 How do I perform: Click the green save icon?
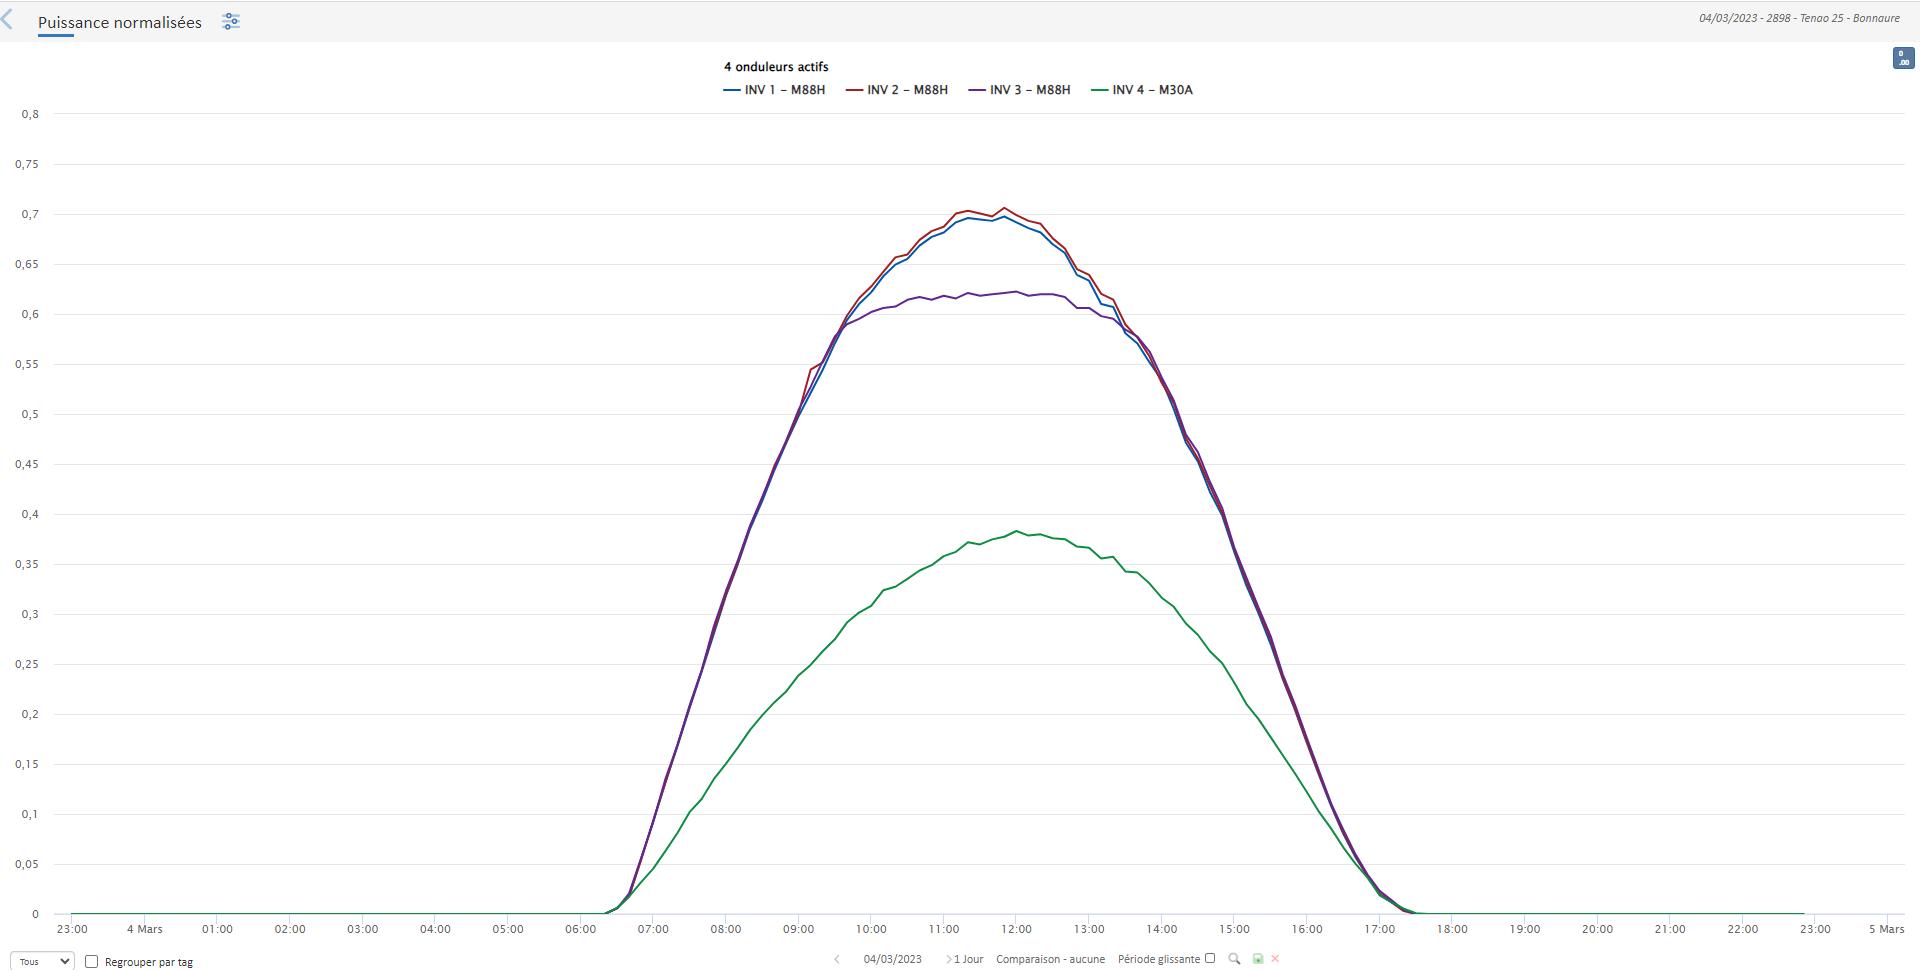[1258, 959]
